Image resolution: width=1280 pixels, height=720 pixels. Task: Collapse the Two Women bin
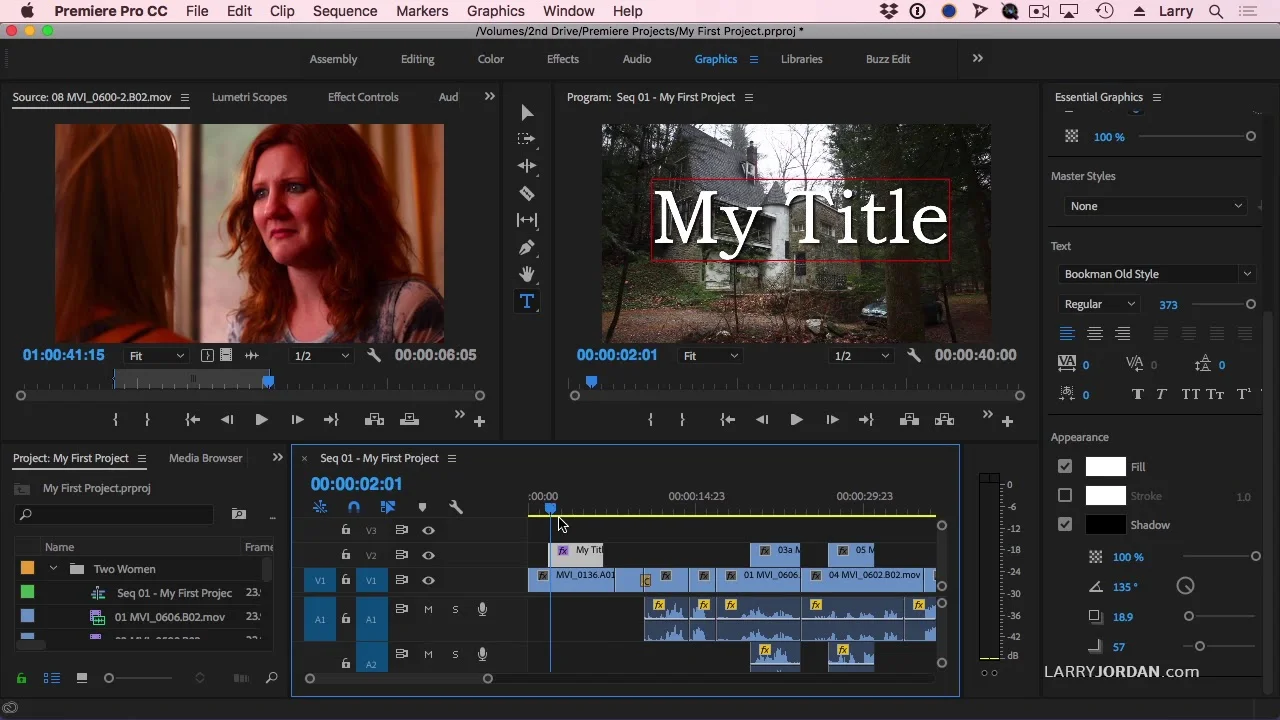[55, 568]
